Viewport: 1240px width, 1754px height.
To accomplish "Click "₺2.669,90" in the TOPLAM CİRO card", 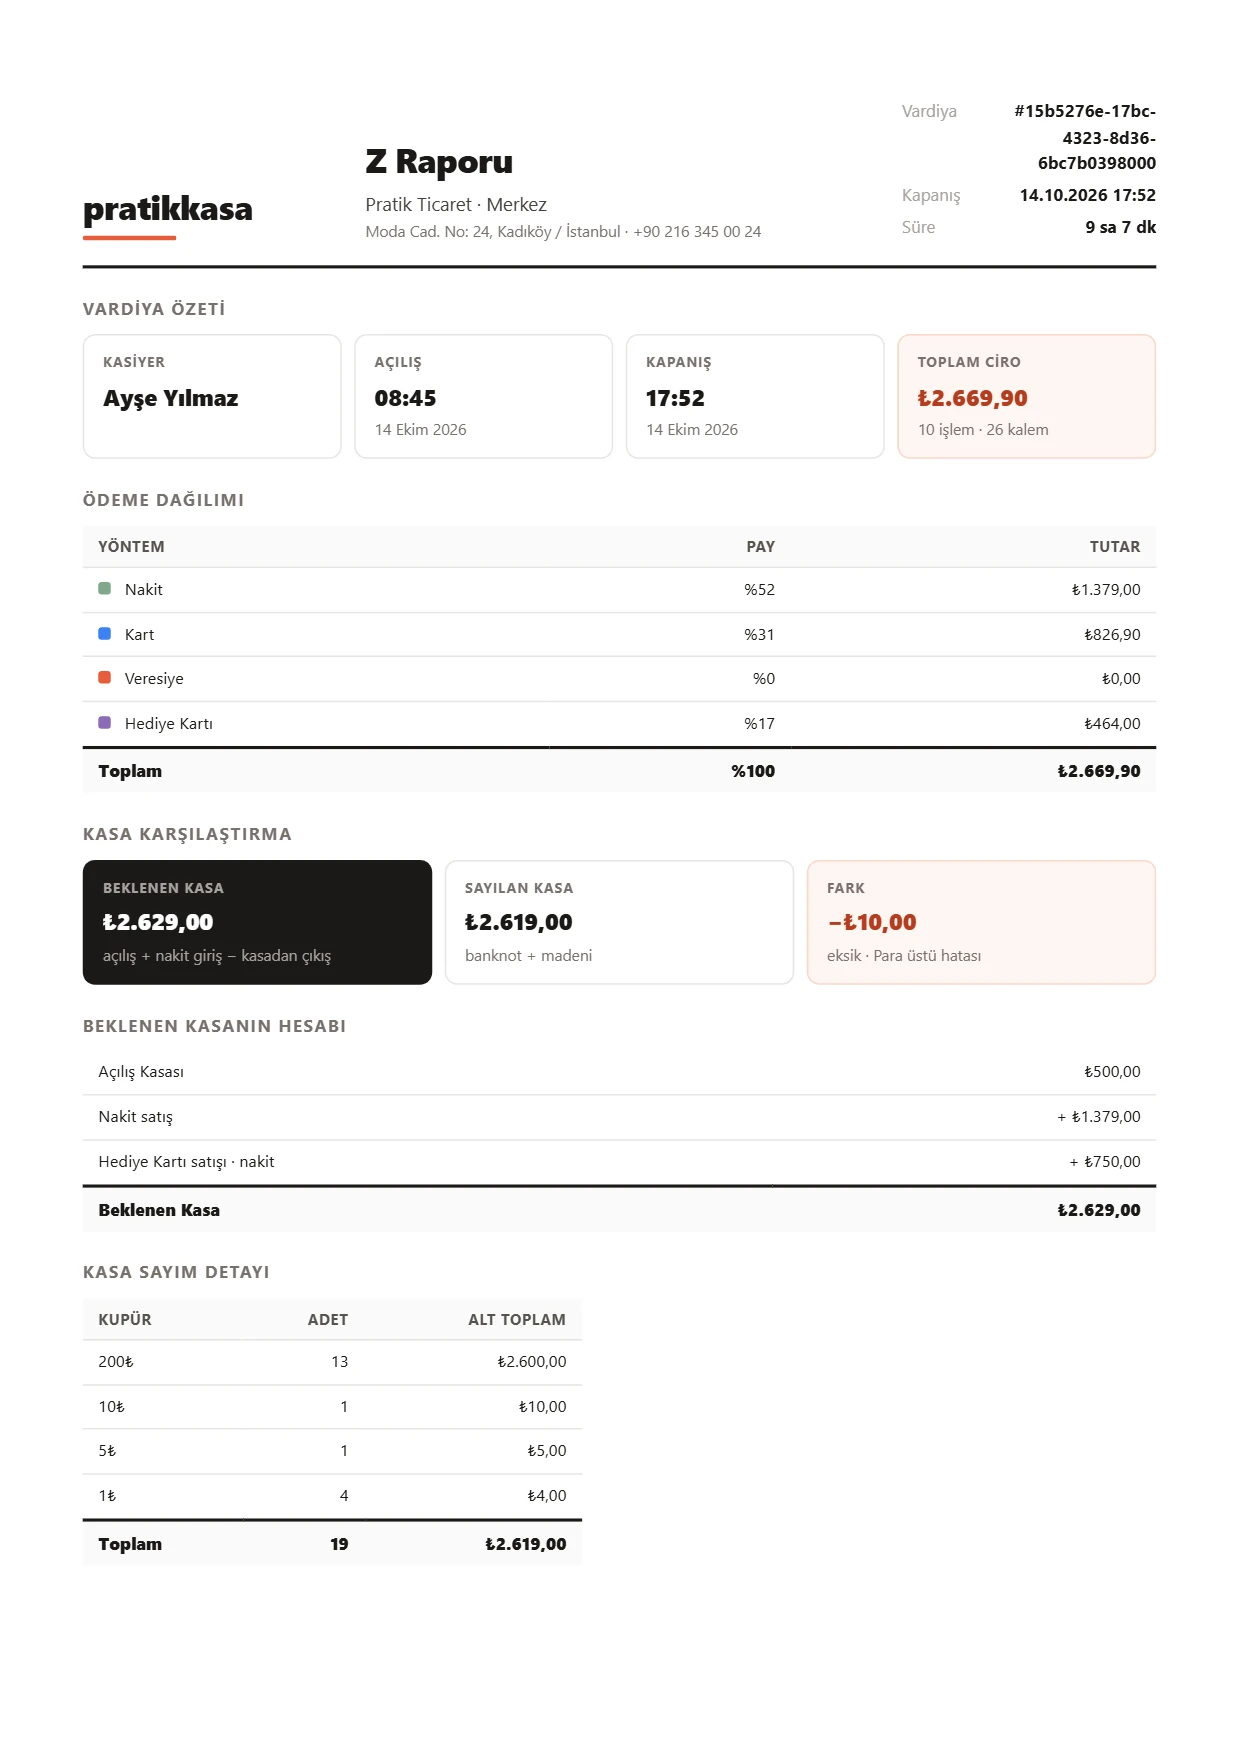I will [973, 398].
